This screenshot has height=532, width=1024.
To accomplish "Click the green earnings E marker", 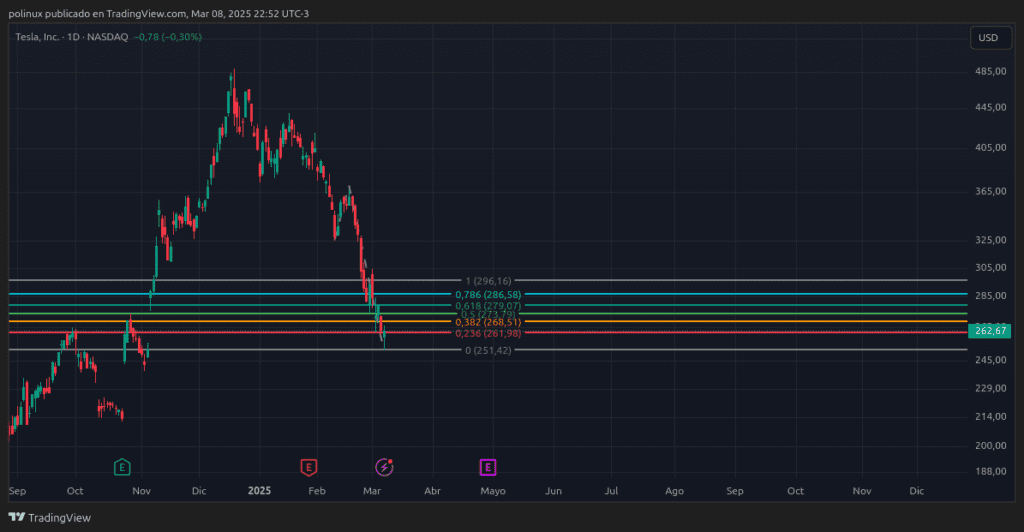I will pos(122,467).
